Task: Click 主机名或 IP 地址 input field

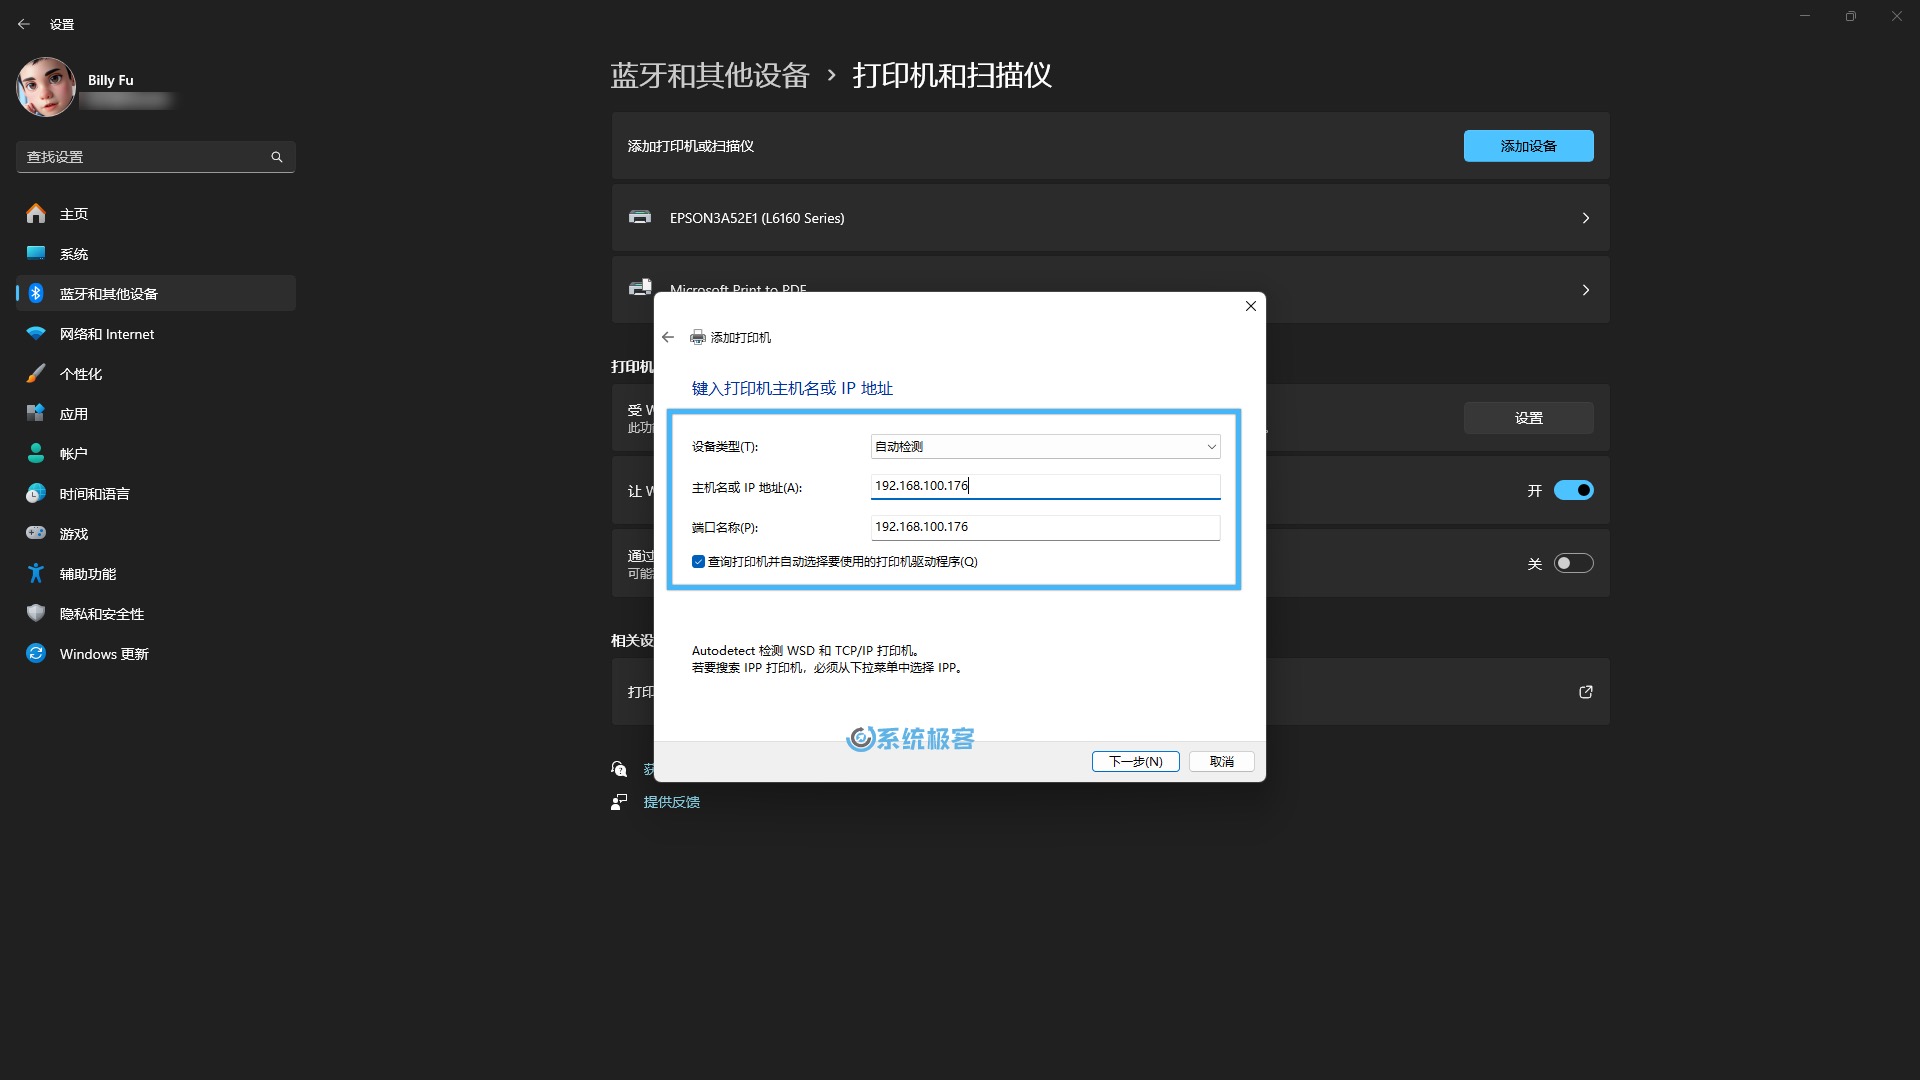Action: pyautogui.click(x=1043, y=485)
